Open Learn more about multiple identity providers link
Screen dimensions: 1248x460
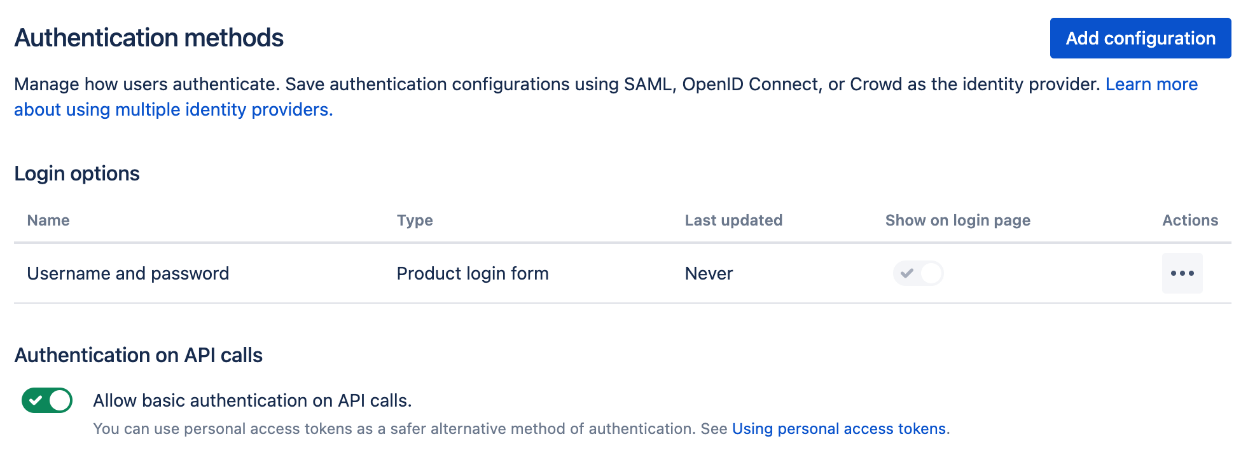tap(606, 97)
